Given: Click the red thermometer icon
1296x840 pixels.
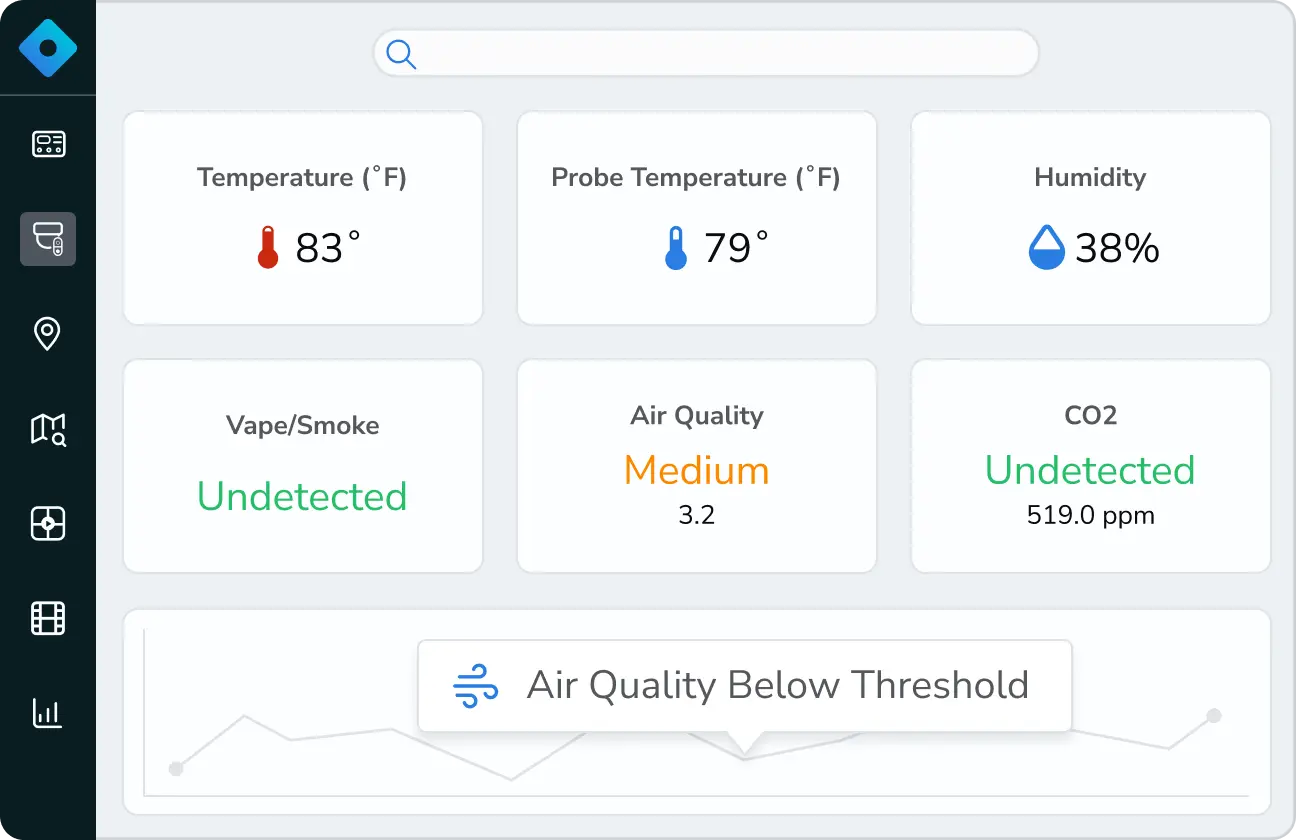Looking at the screenshot, I should [x=267, y=246].
